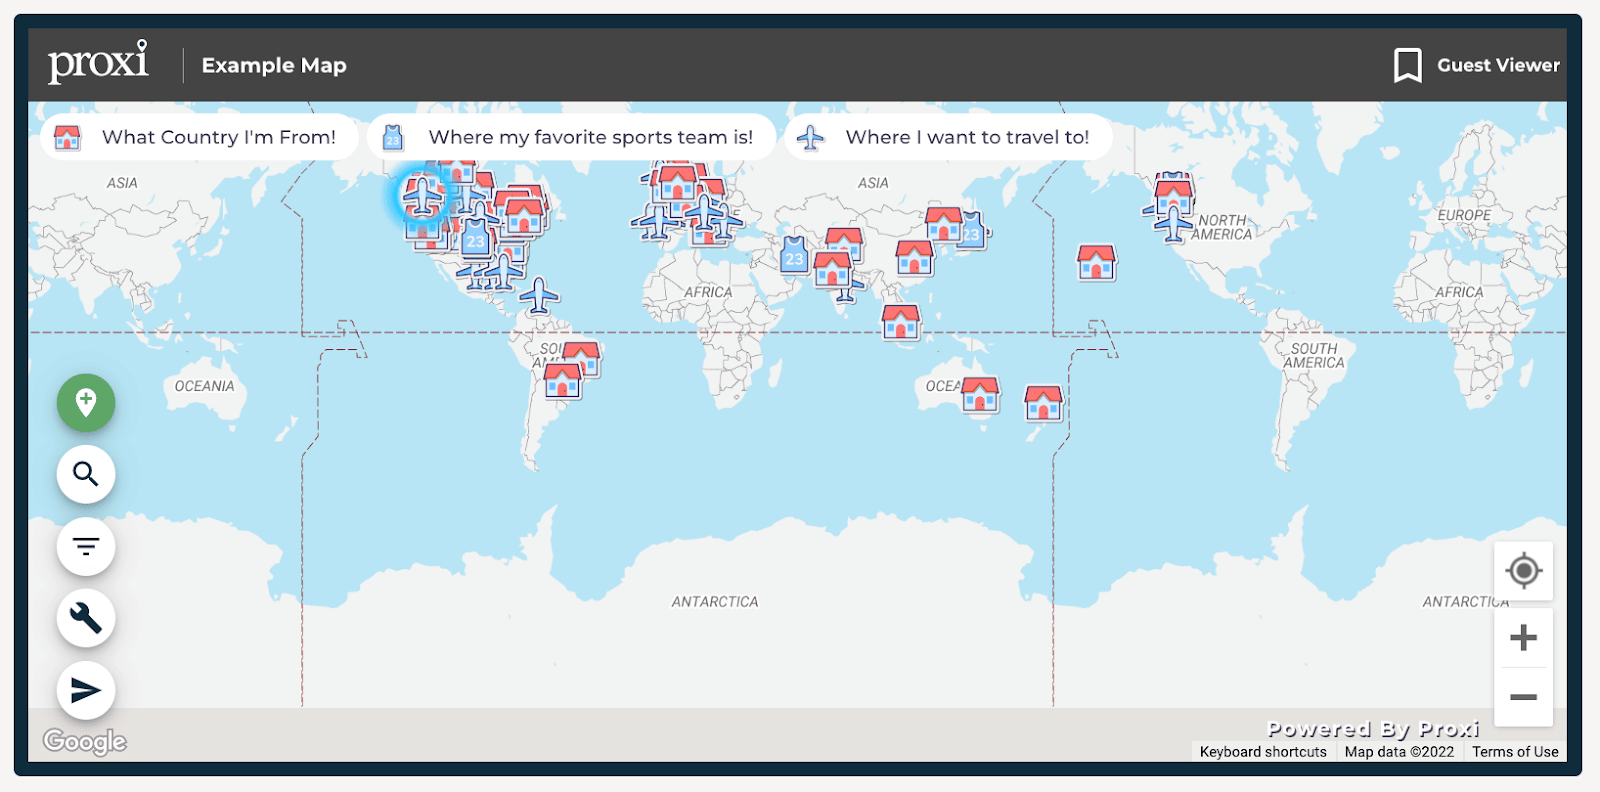Image resolution: width=1600 pixels, height=792 pixels.
Task: Click the Guest Viewer label
Action: pos(1498,66)
